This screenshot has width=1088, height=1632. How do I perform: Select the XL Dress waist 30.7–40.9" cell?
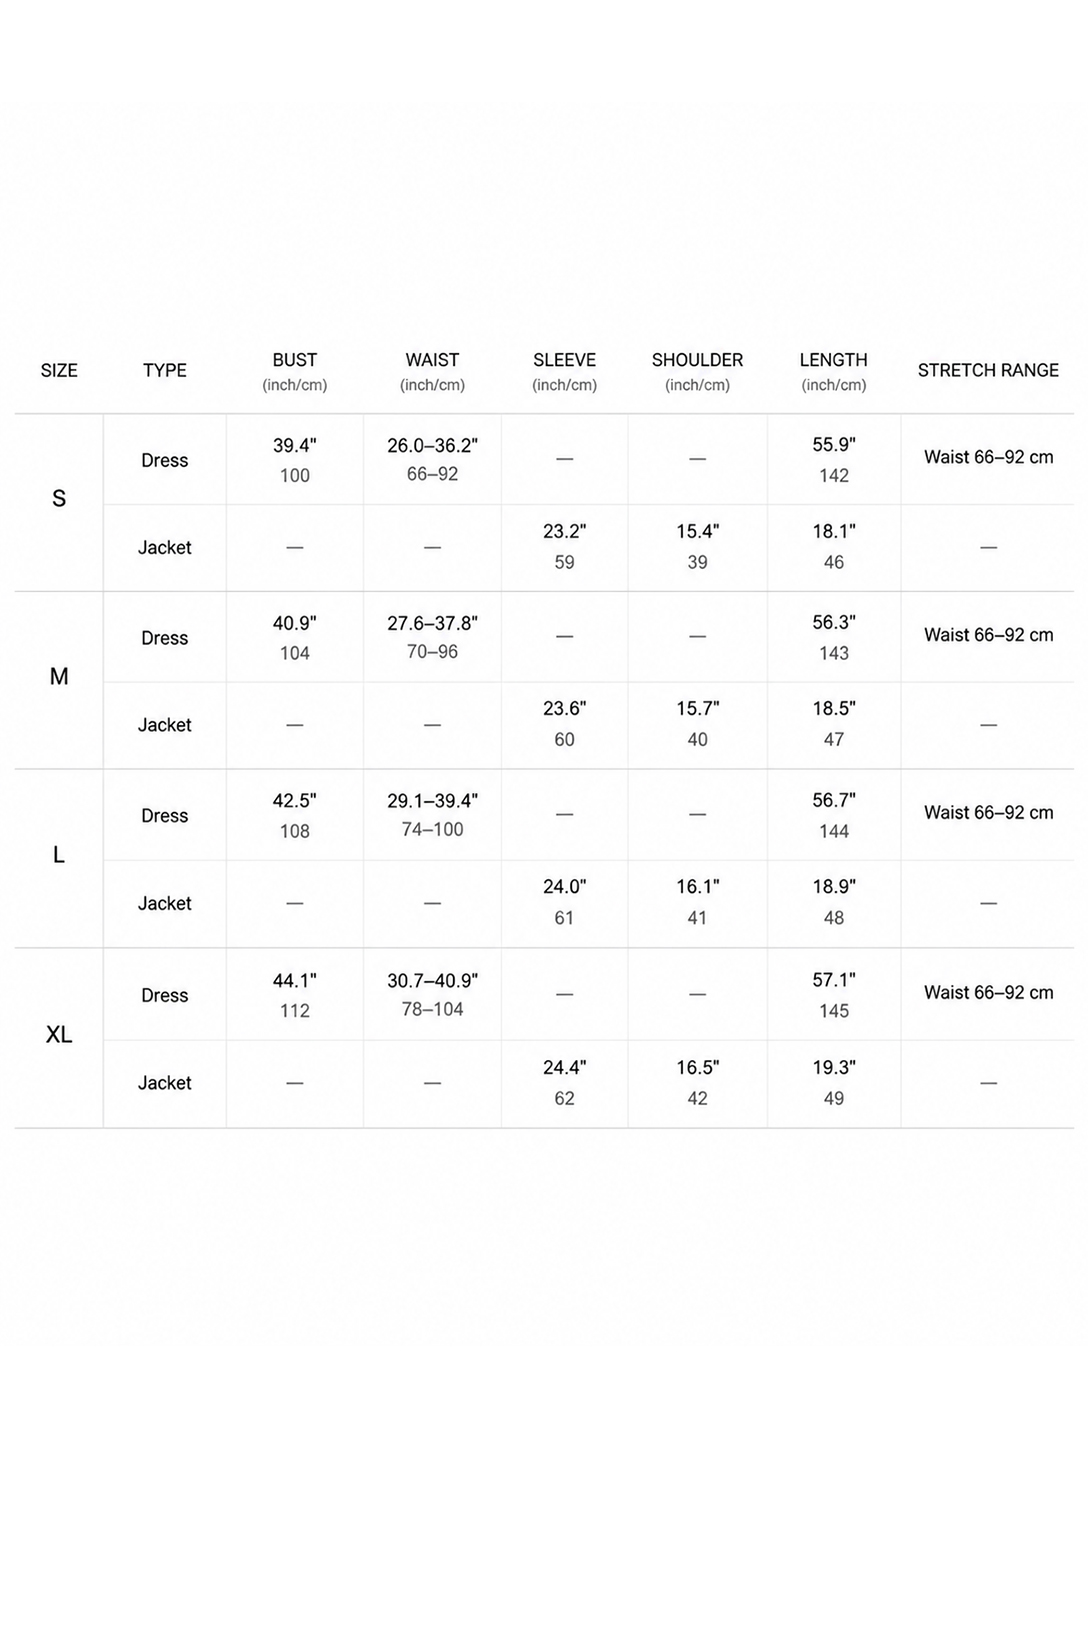click(432, 995)
